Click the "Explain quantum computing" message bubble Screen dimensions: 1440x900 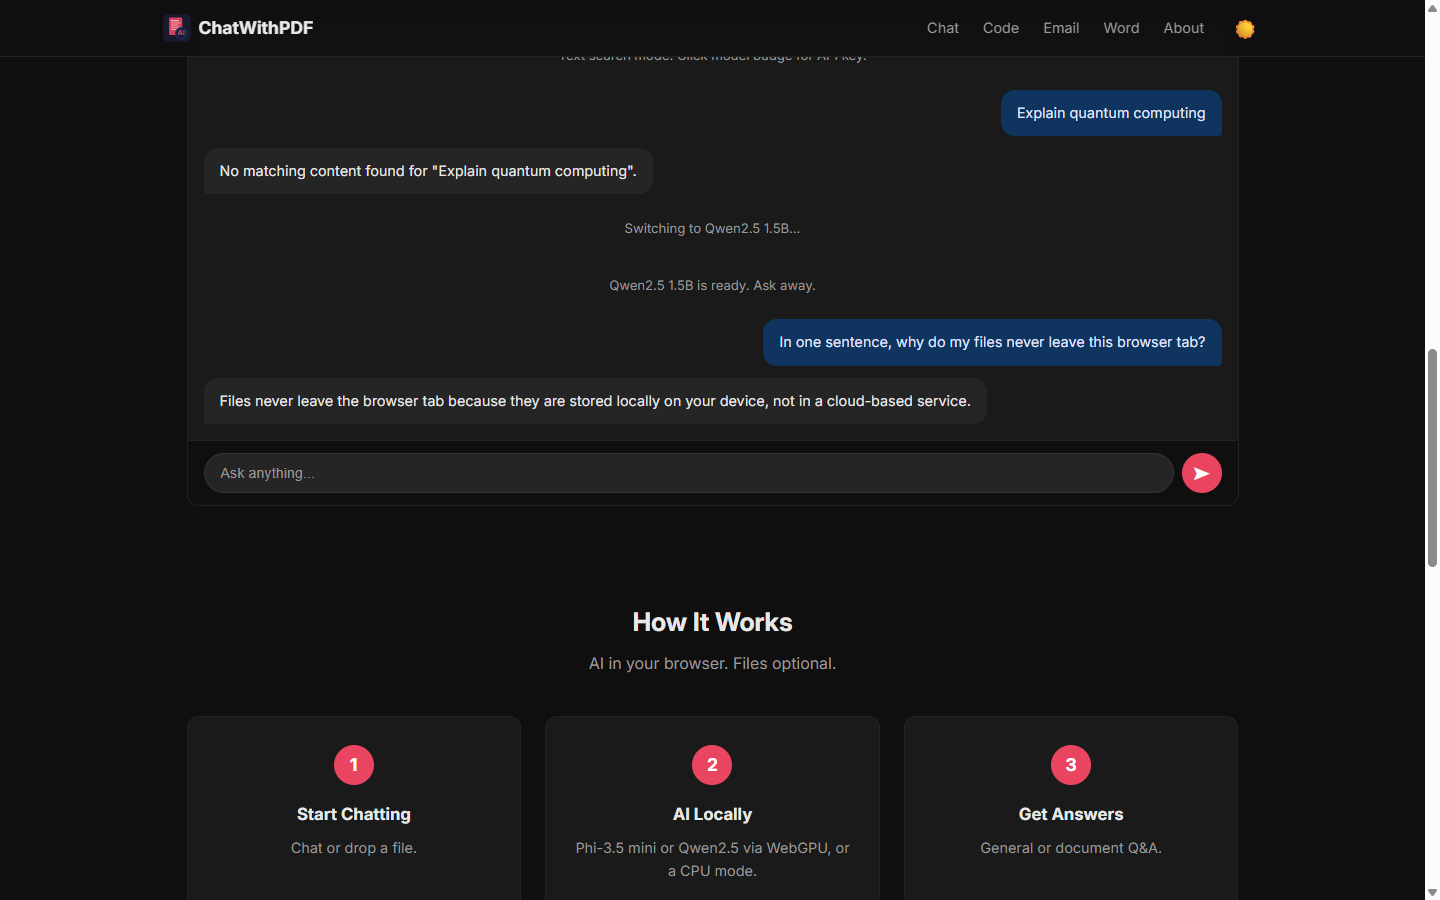click(x=1111, y=113)
